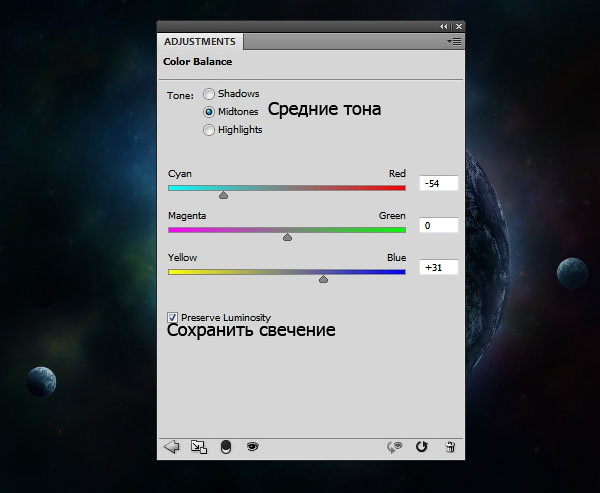This screenshot has width=600, height=493.
Task: Toggle layer visibility eye icon
Action: [253, 447]
